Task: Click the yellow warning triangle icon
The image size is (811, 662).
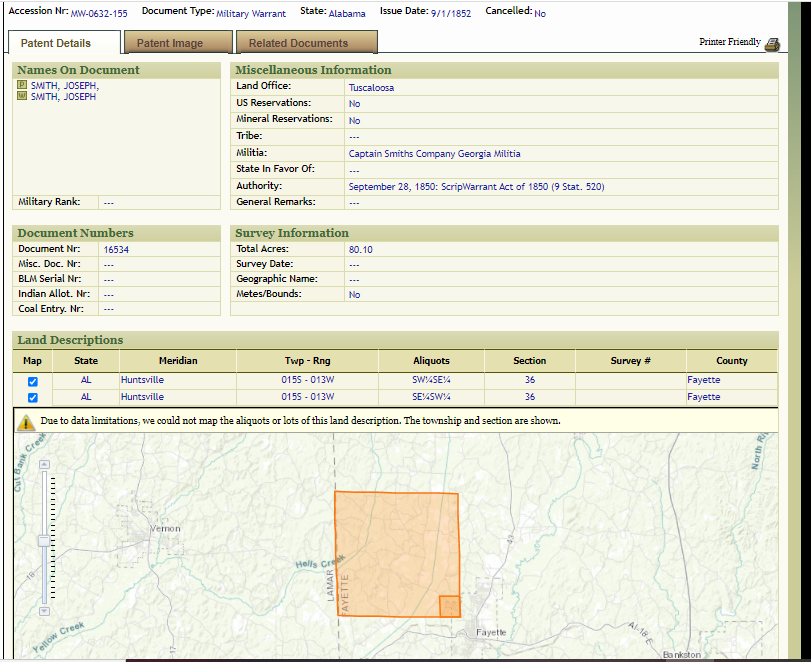Action: click(x=26, y=421)
